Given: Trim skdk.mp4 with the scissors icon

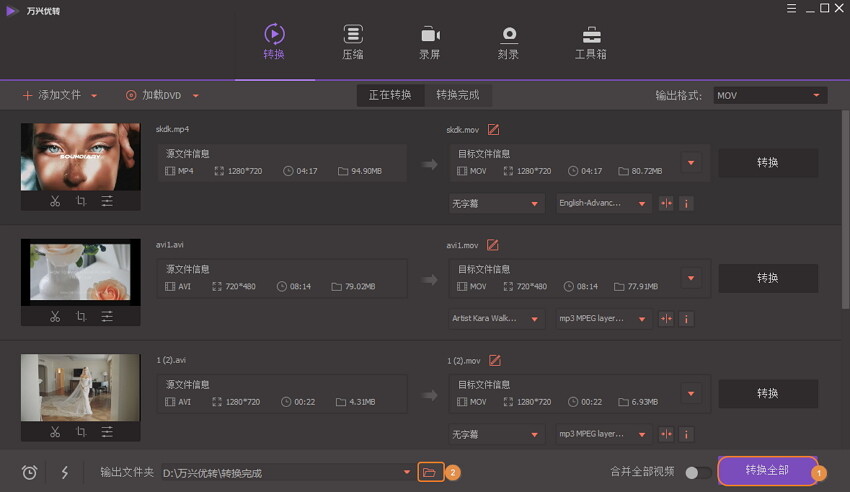Looking at the screenshot, I should [x=55, y=201].
